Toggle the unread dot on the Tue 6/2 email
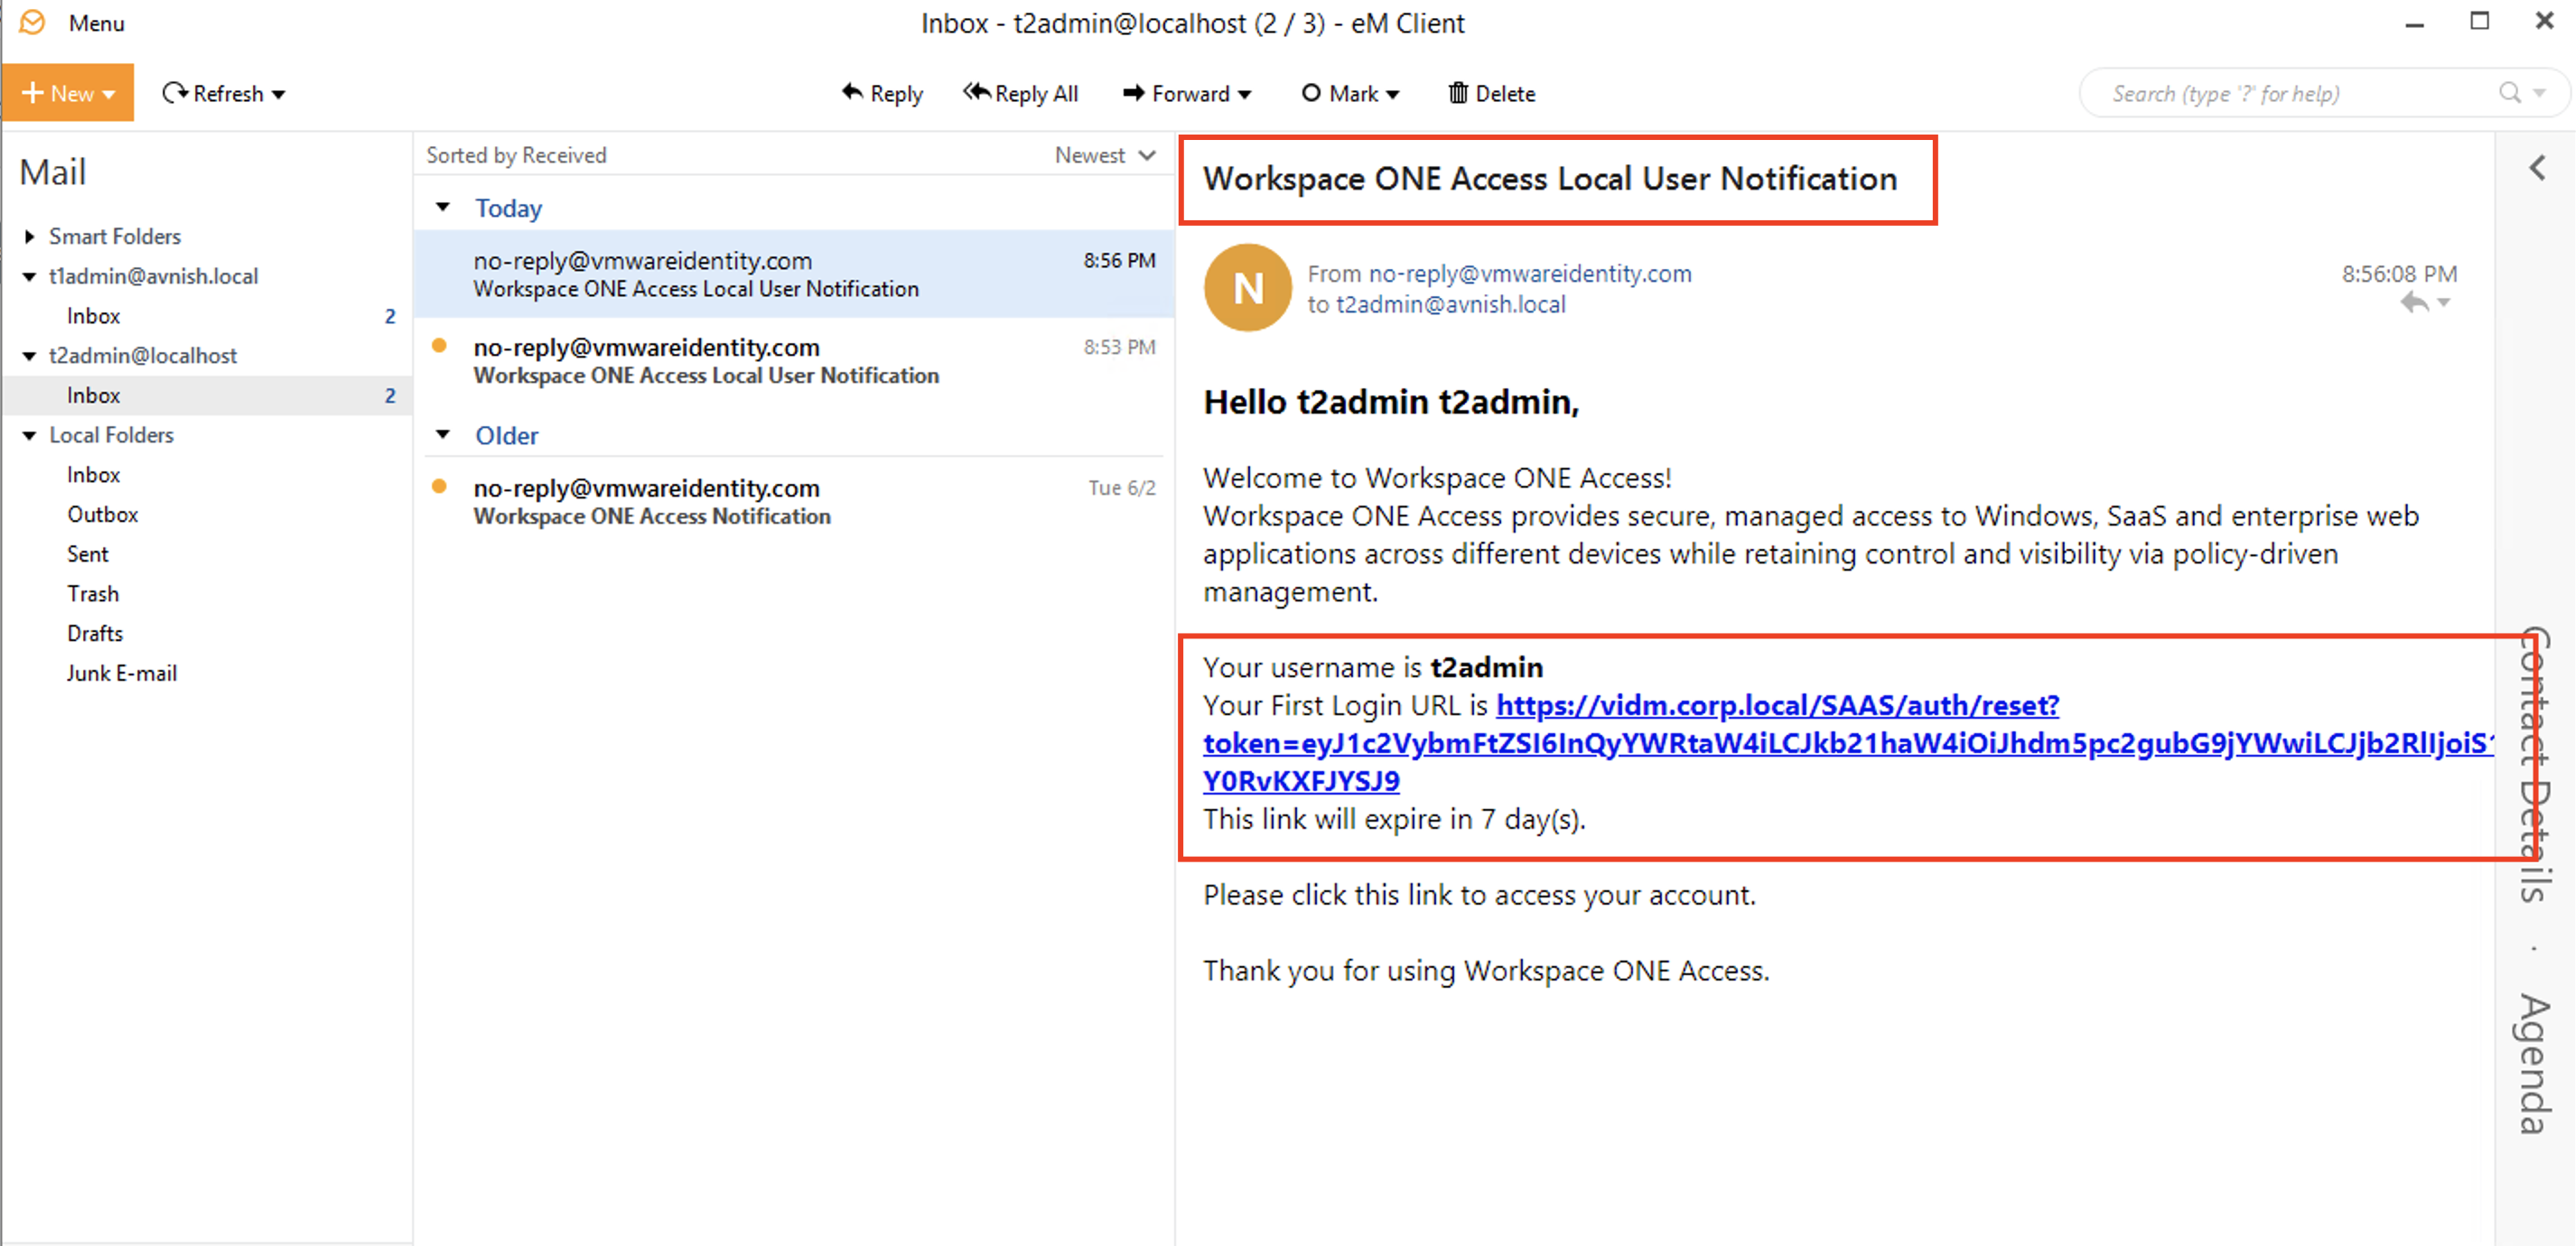Screen dimensions: 2576x1246 click(439, 487)
